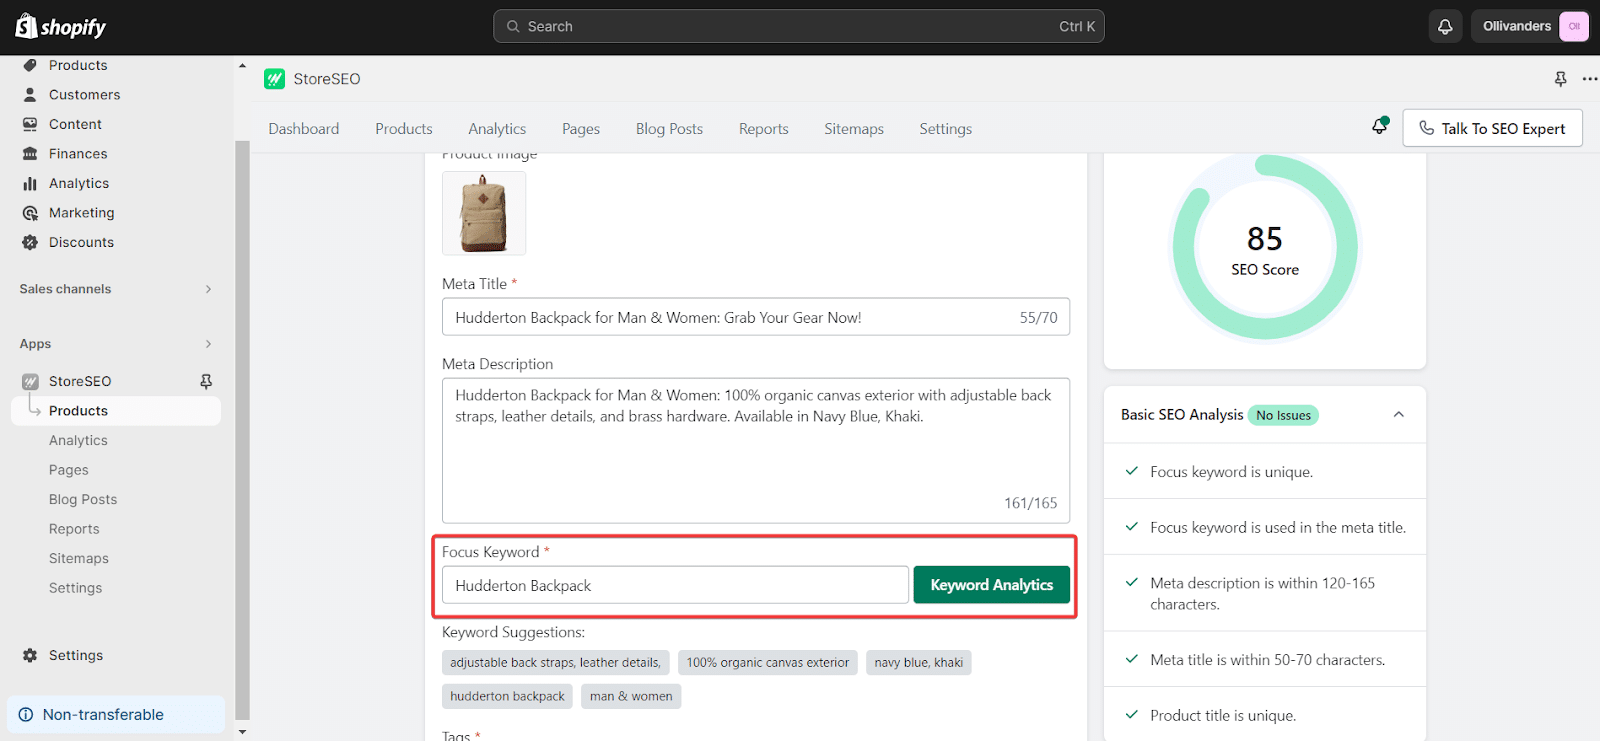Click the StoreSEO app logo icon
Viewport: 1600px width, 741px height.
click(x=274, y=79)
